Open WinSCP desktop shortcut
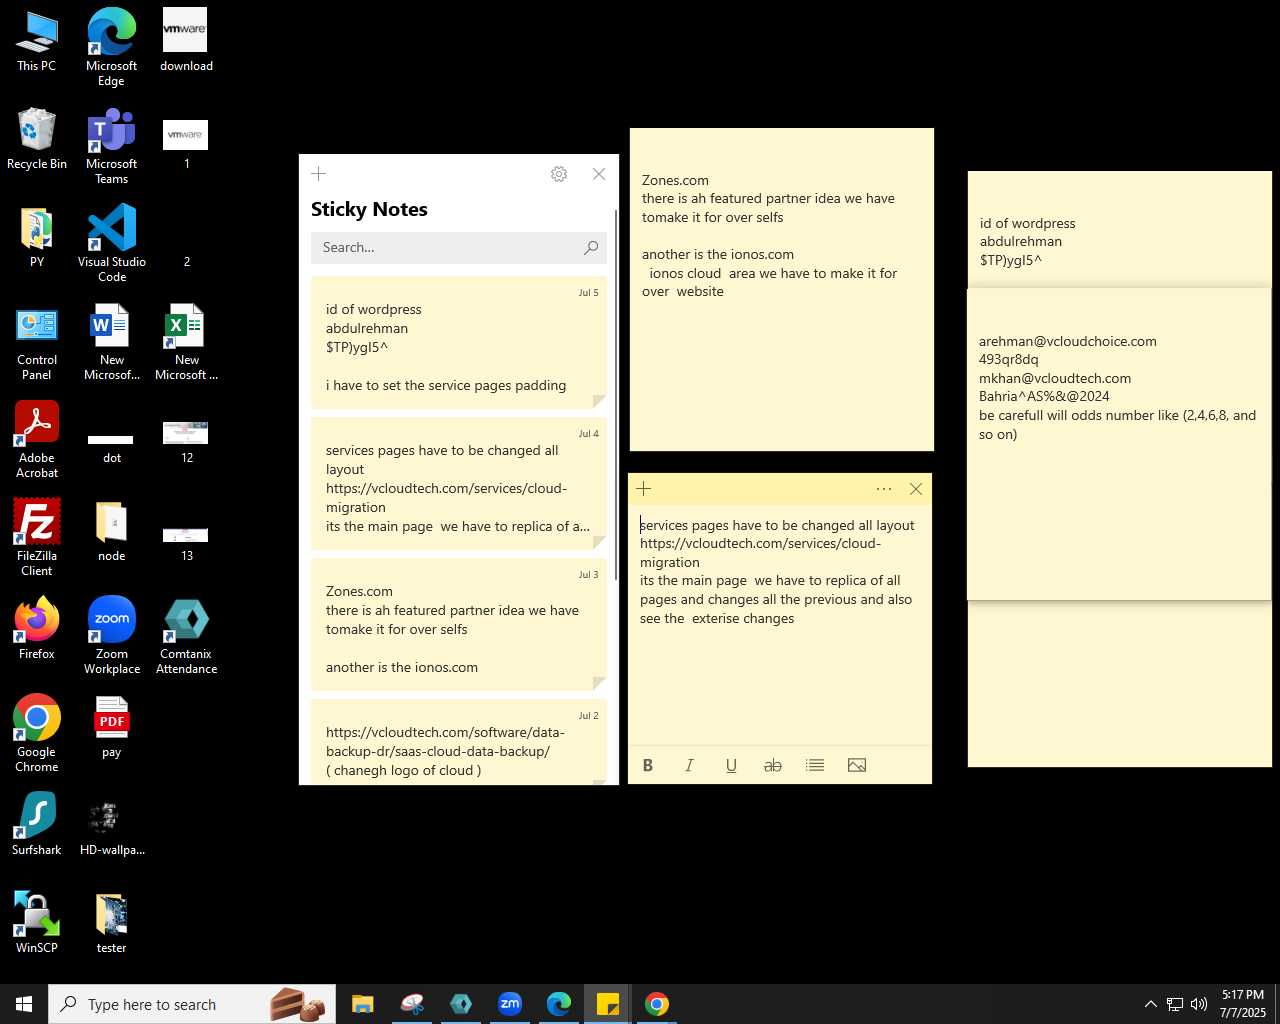 [x=37, y=924]
